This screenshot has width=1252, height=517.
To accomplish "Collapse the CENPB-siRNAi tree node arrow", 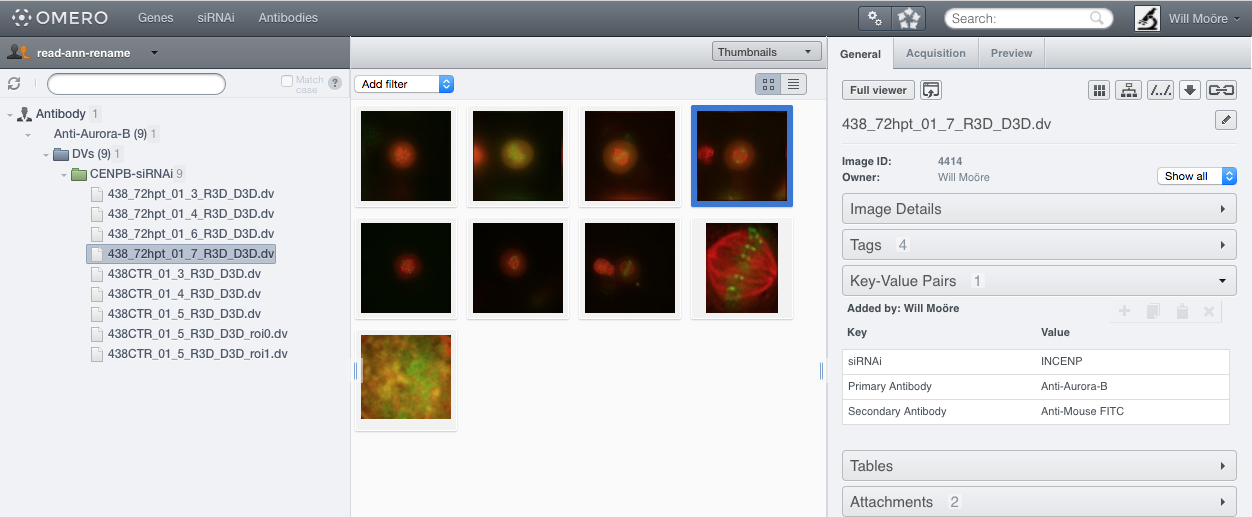I will click(64, 175).
